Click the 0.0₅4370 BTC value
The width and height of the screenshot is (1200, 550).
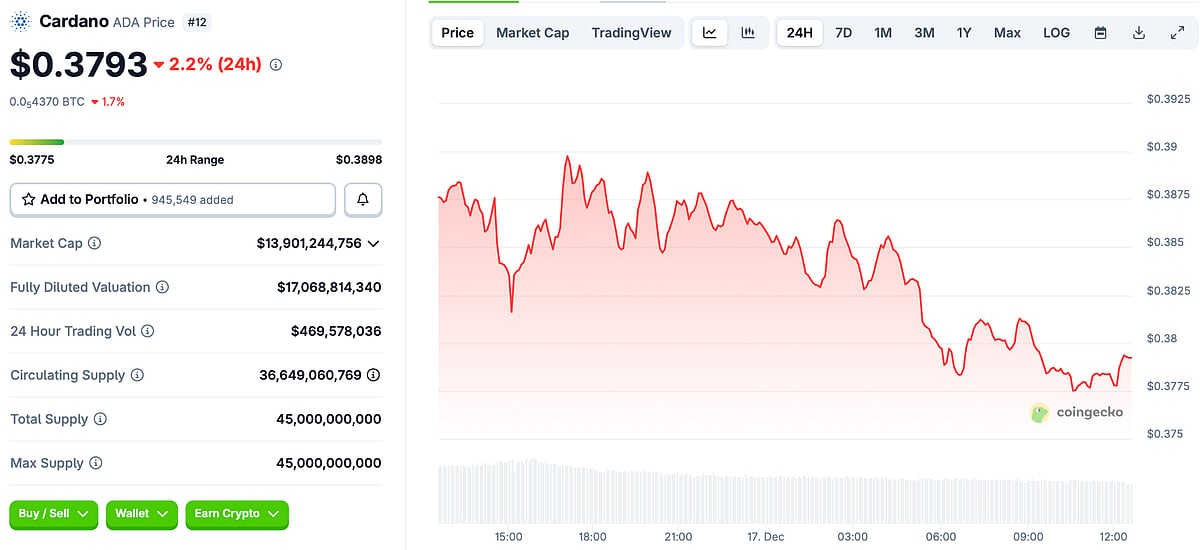(x=47, y=102)
